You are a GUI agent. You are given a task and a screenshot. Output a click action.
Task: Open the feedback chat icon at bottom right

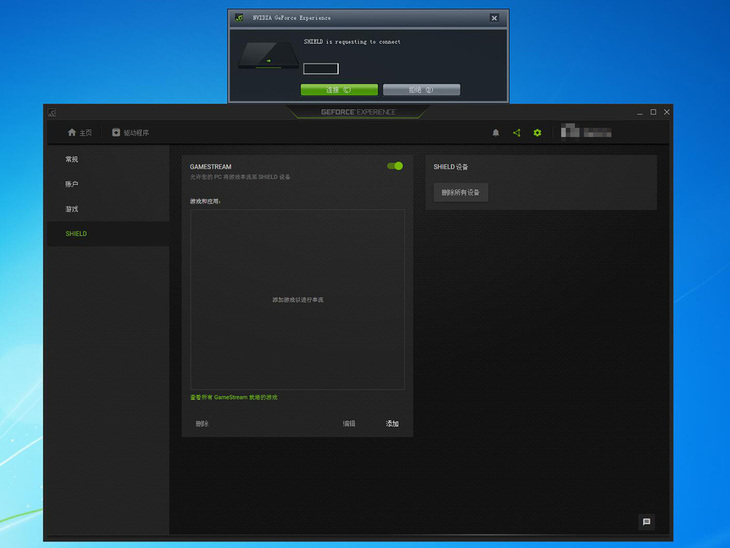tap(646, 521)
